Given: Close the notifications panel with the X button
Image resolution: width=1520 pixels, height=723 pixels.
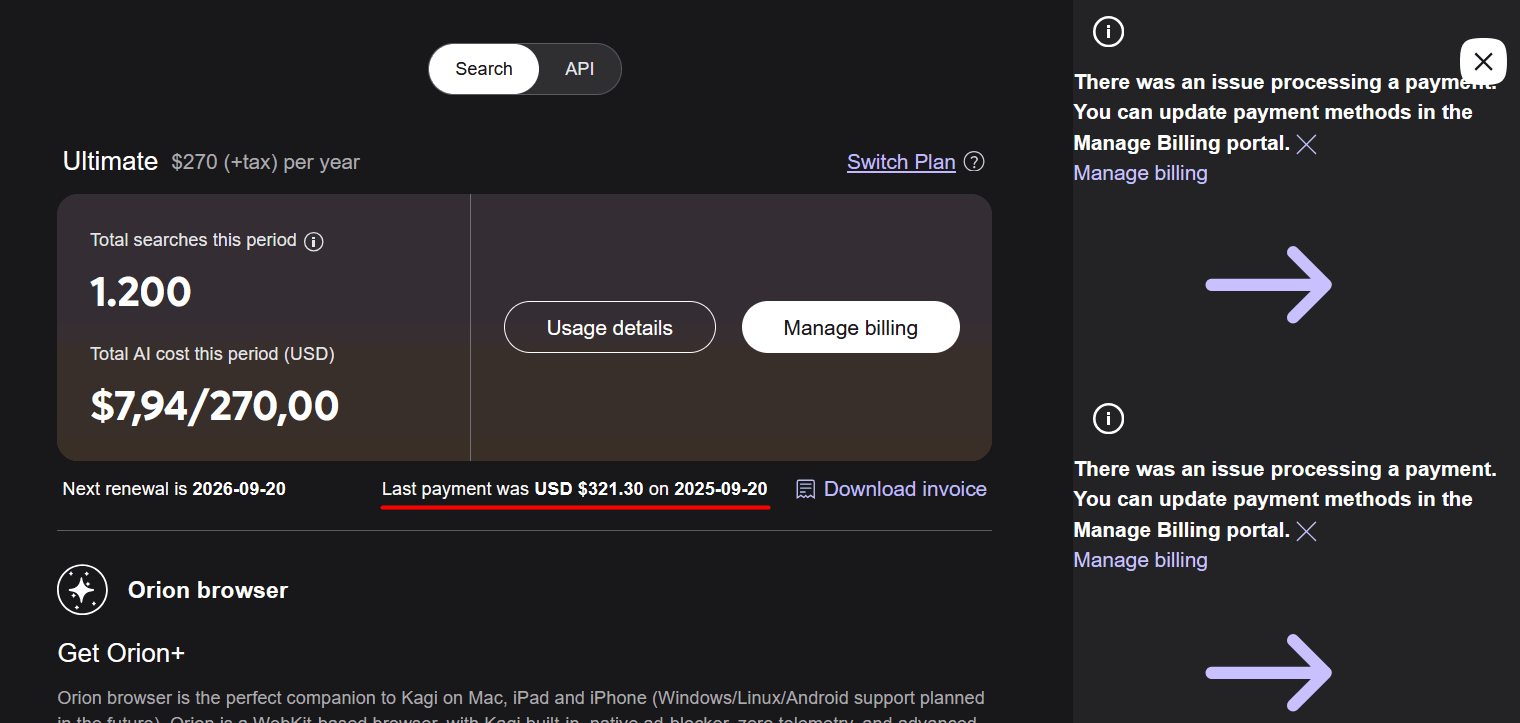Looking at the screenshot, I should (1483, 61).
